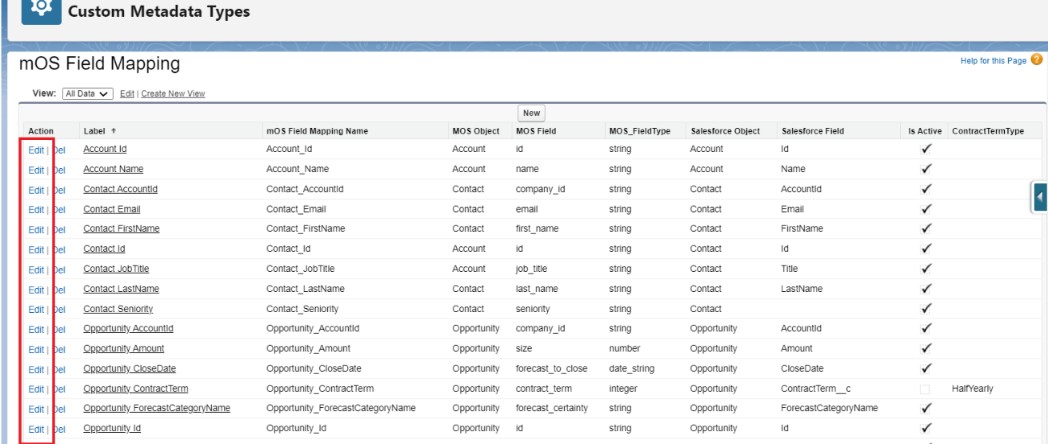The image size is (1048, 444).
Task: Open the Account Name label link
Action: pos(113,169)
